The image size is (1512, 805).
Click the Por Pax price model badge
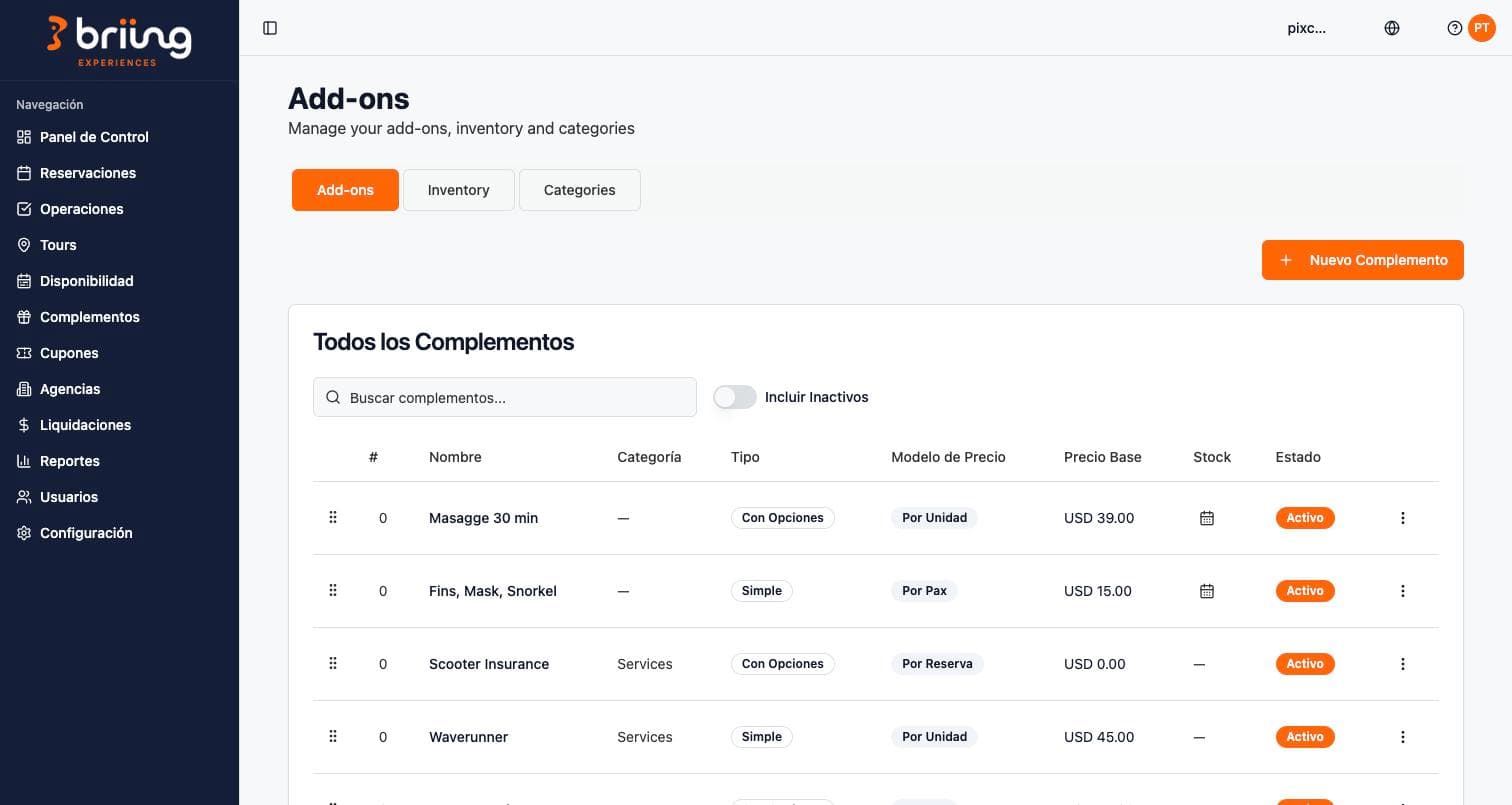924,591
